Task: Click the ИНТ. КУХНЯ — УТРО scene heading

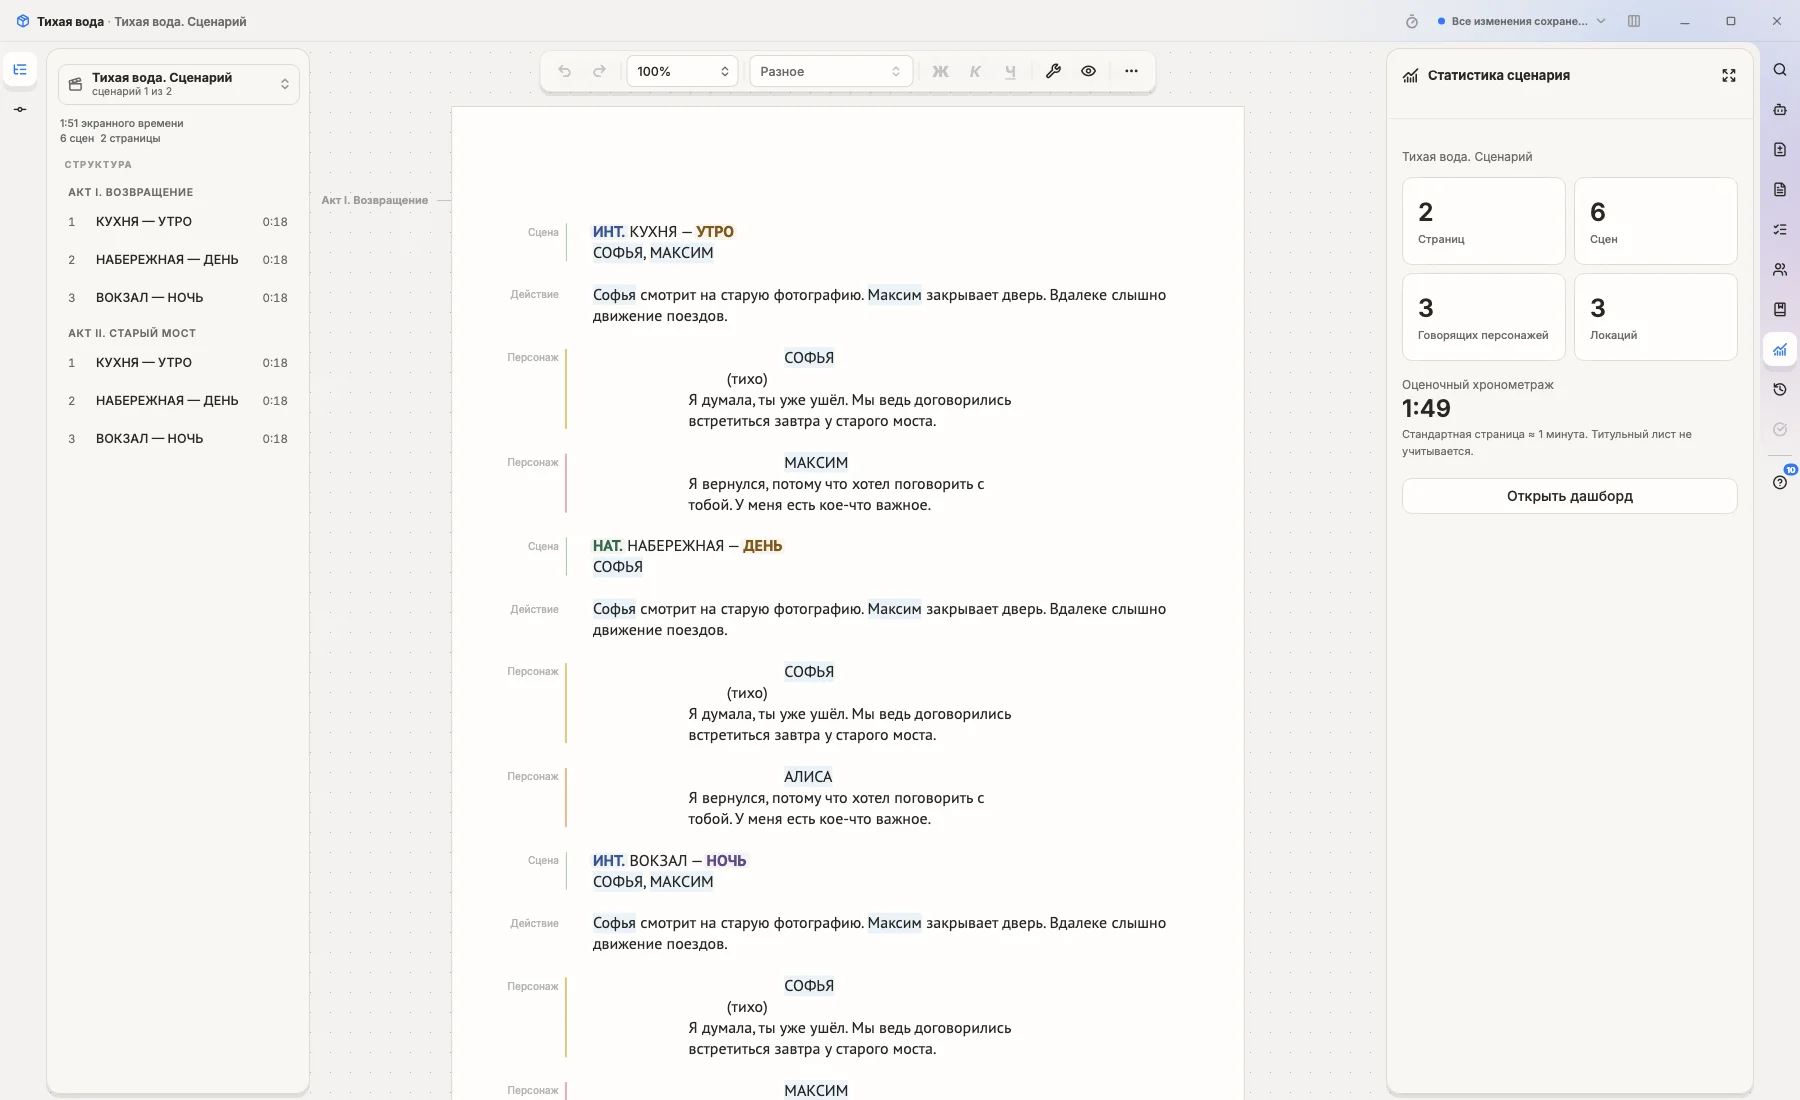Action: click(x=663, y=232)
